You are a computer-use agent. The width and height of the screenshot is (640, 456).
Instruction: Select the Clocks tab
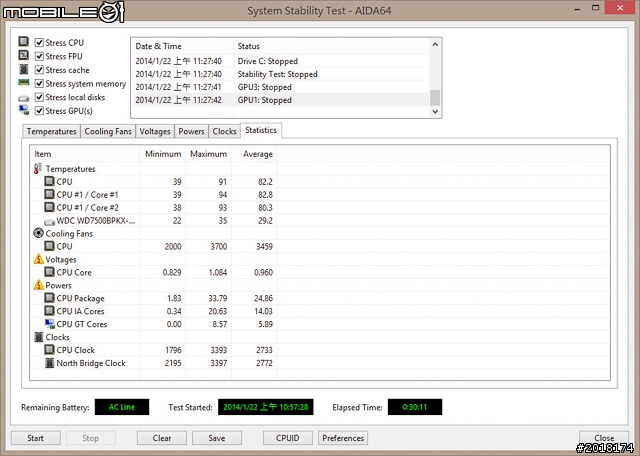[224, 131]
